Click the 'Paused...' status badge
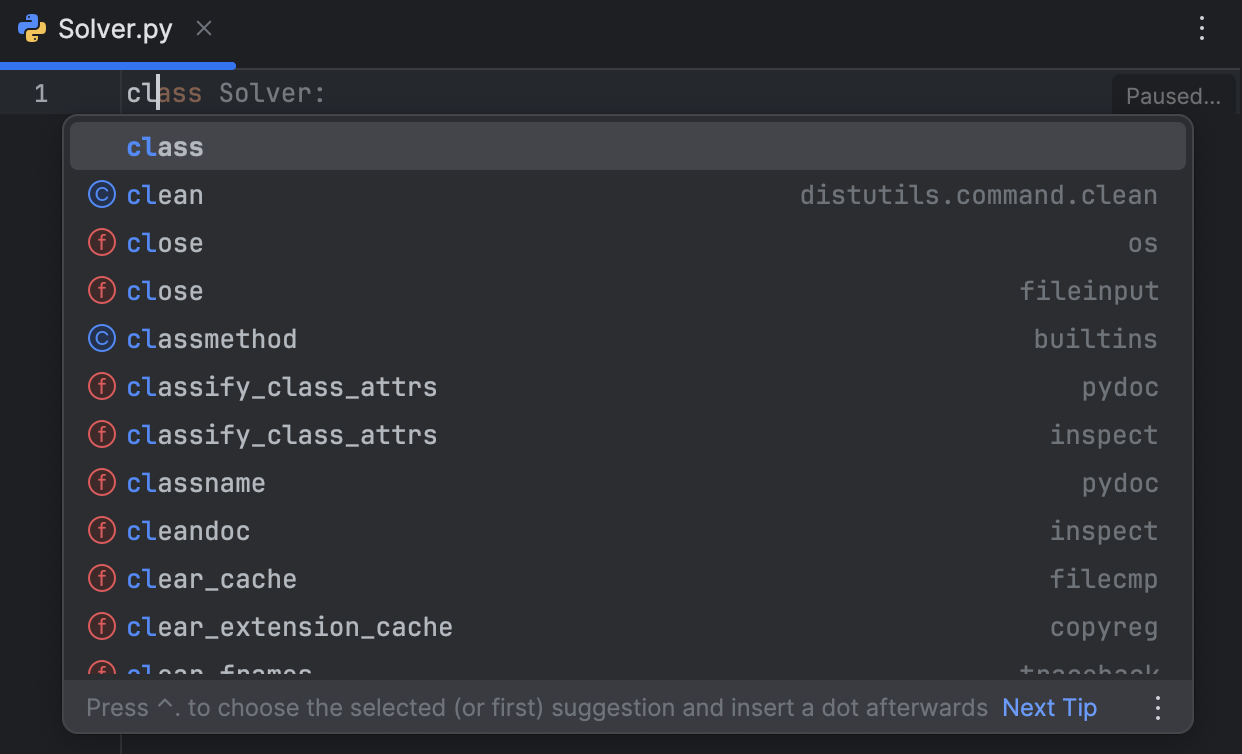This screenshot has height=754, width=1242. [x=1173, y=95]
